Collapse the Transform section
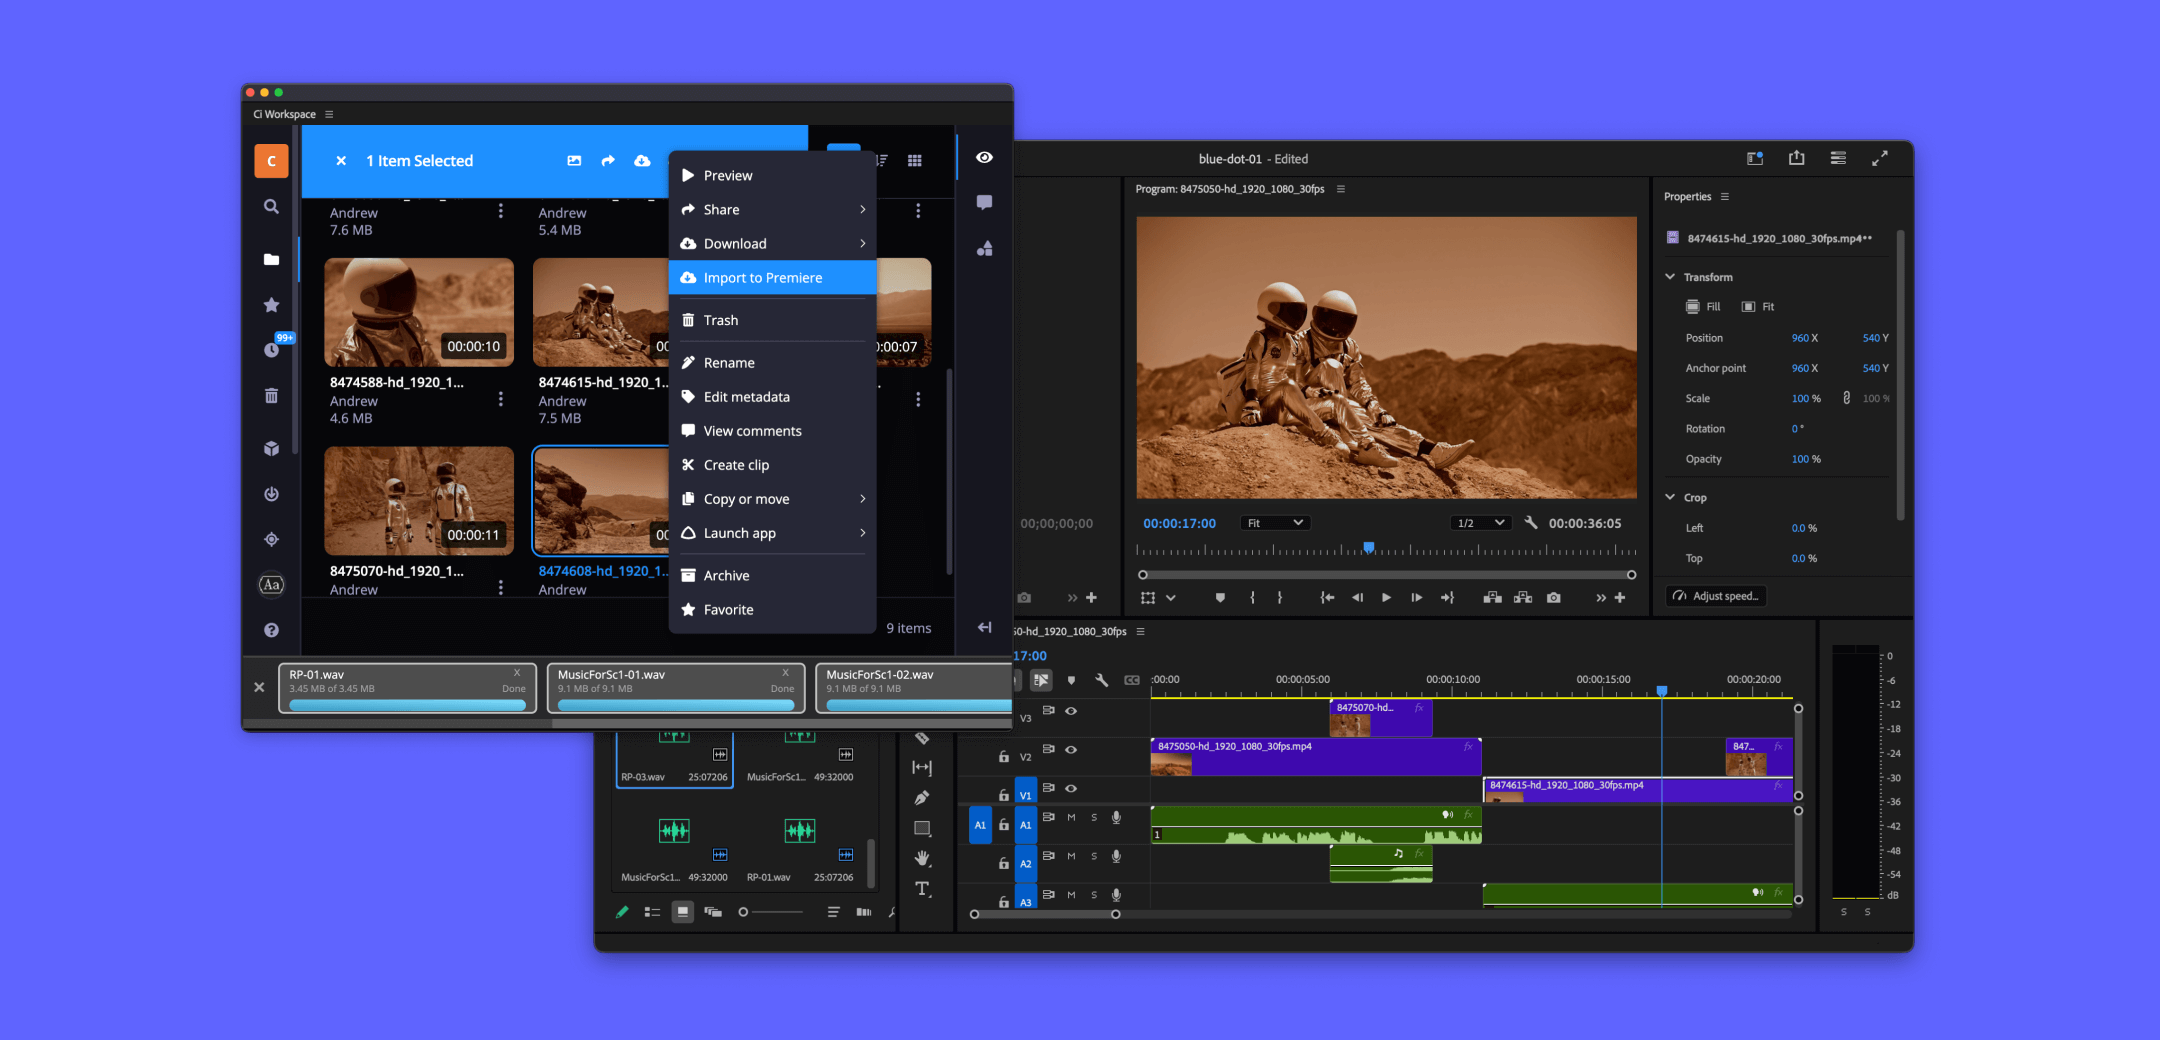The height and width of the screenshot is (1040, 2160). [1670, 277]
